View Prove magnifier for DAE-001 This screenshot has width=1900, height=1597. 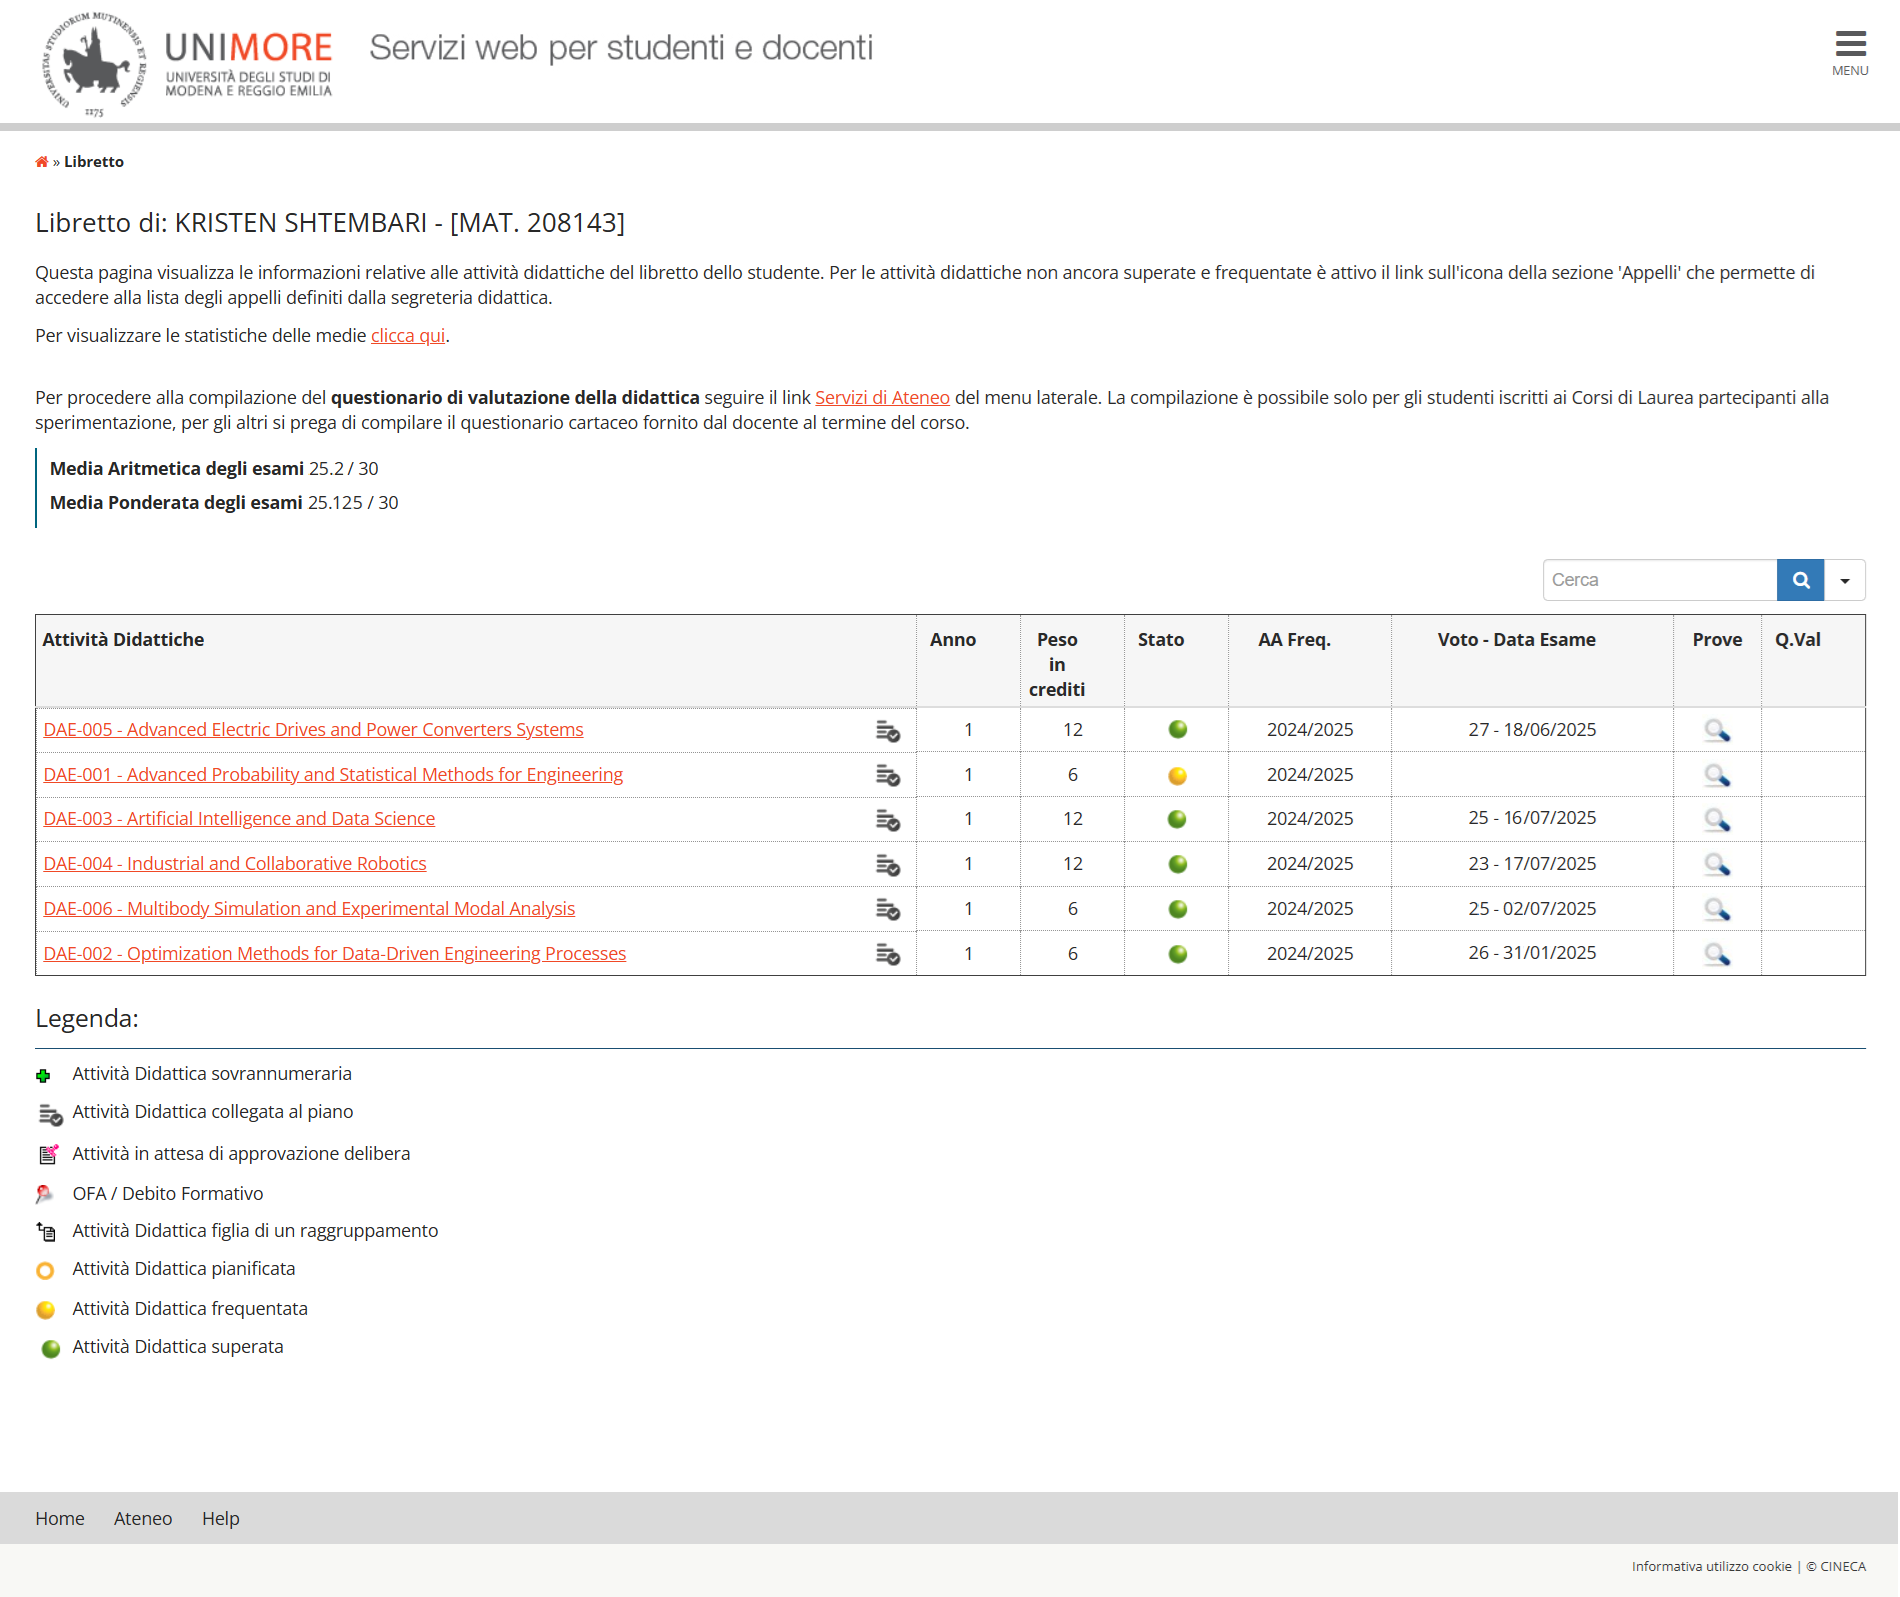coord(1717,776)
